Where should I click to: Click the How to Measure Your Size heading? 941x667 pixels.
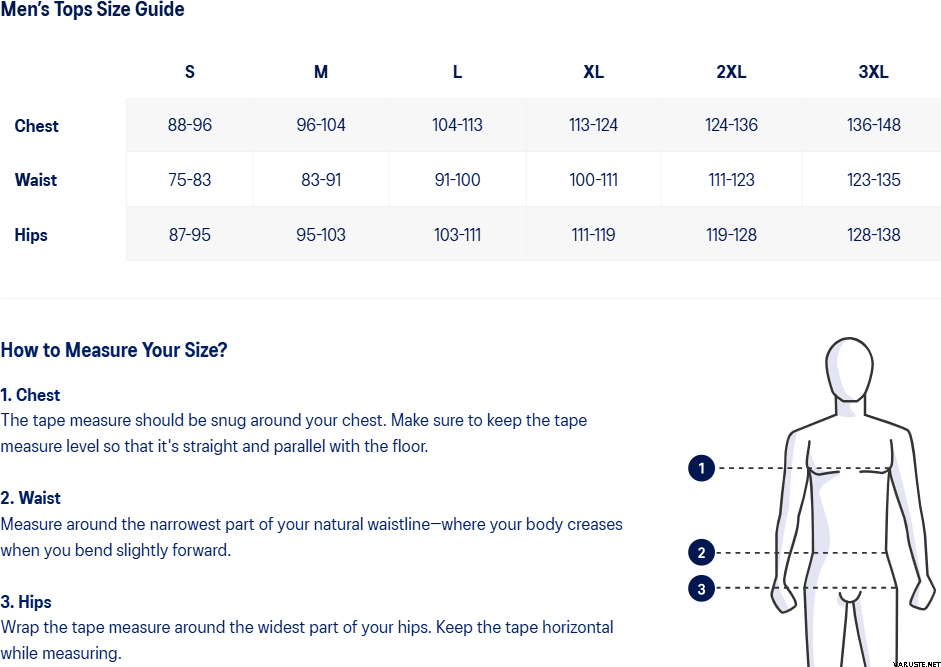114,350
